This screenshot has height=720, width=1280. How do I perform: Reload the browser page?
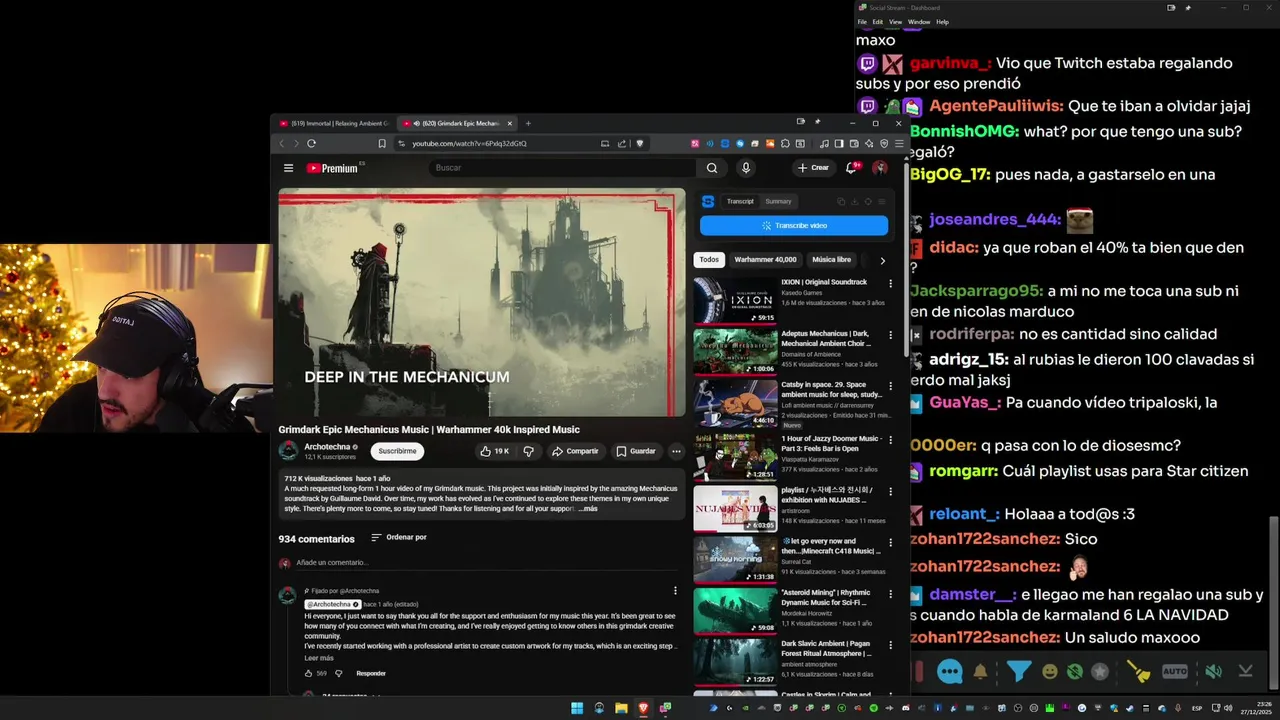[311, 143]
